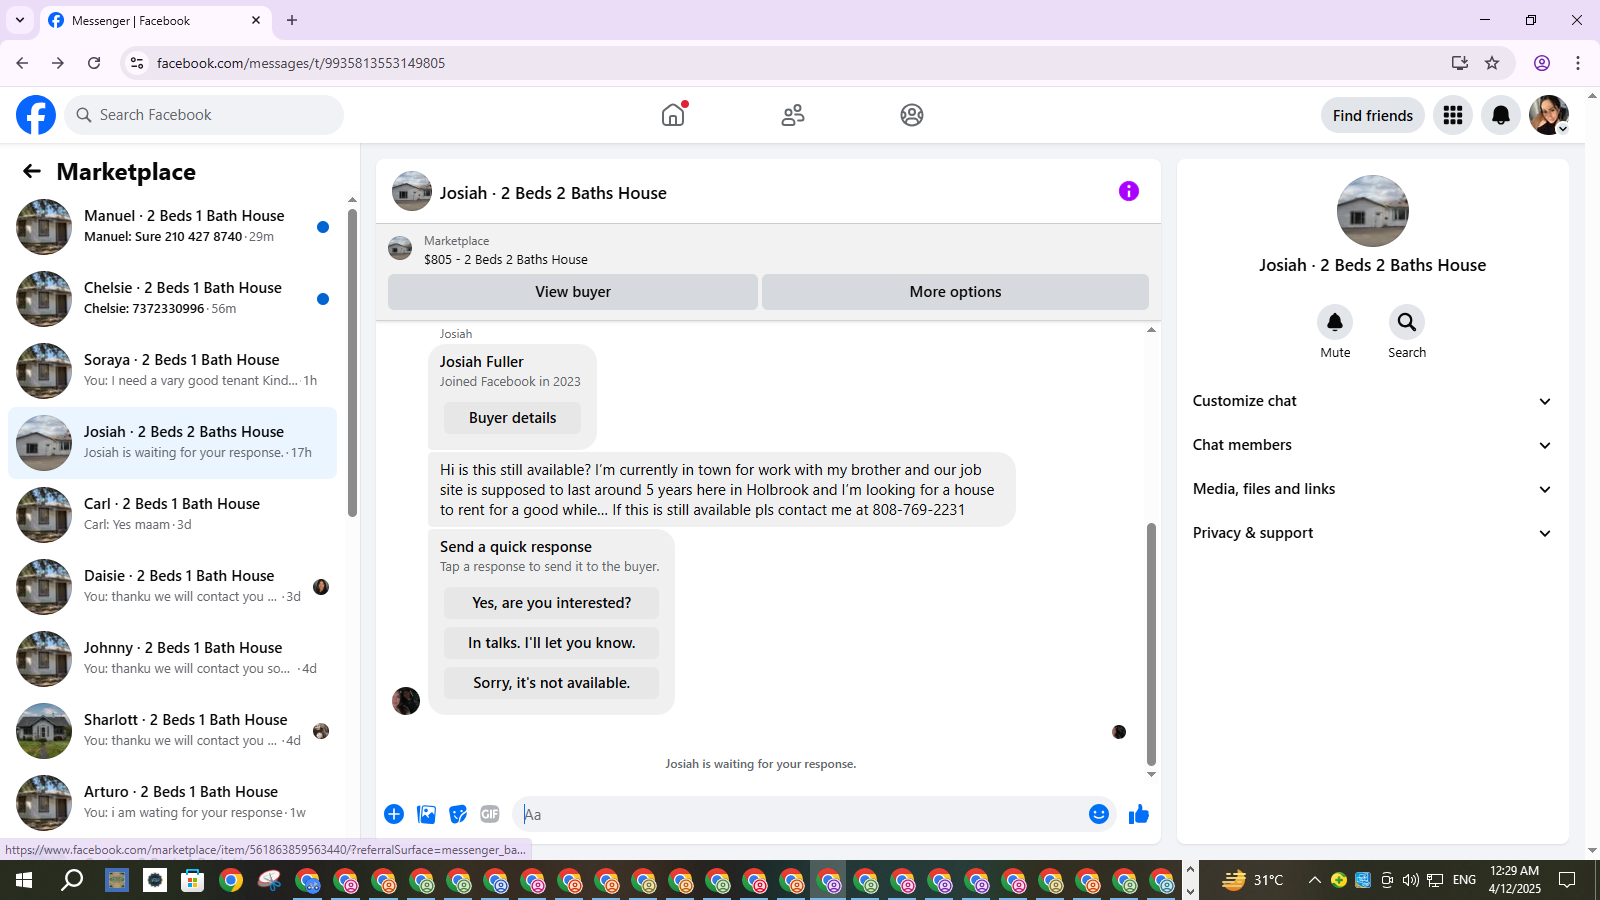Open Sharlott's 2 Beds 1 Bath House chat

[x=173, y=731]
